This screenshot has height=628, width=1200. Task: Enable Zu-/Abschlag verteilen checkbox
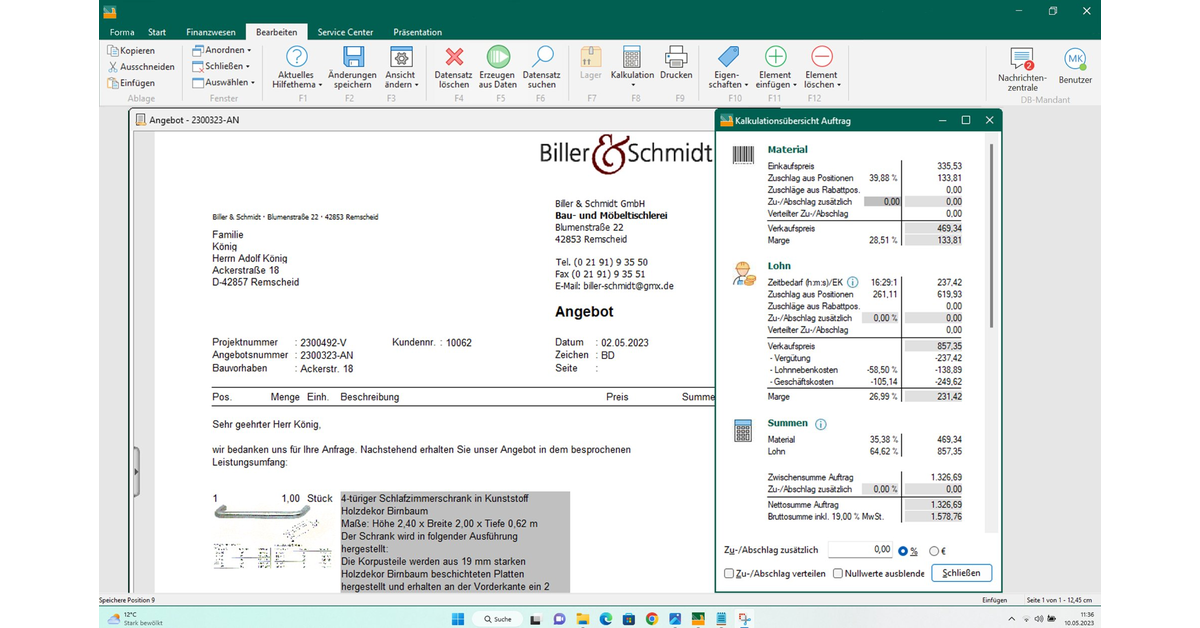(x=729, y=574)
